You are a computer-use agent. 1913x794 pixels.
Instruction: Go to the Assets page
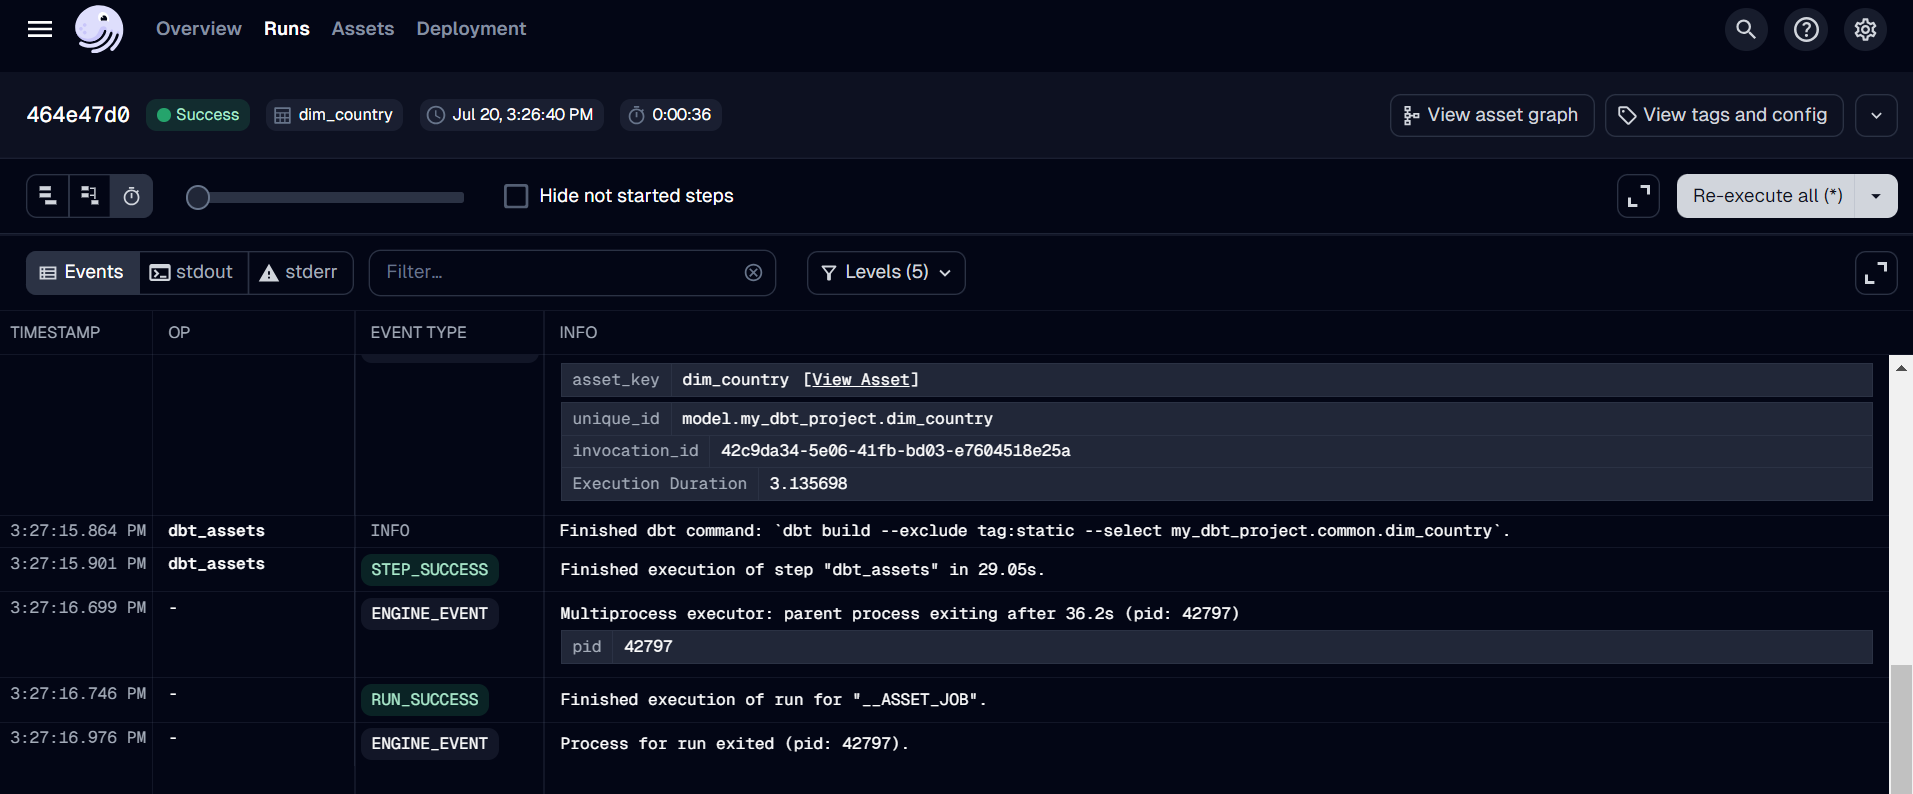pyautogui.click(x=362, y=29)
